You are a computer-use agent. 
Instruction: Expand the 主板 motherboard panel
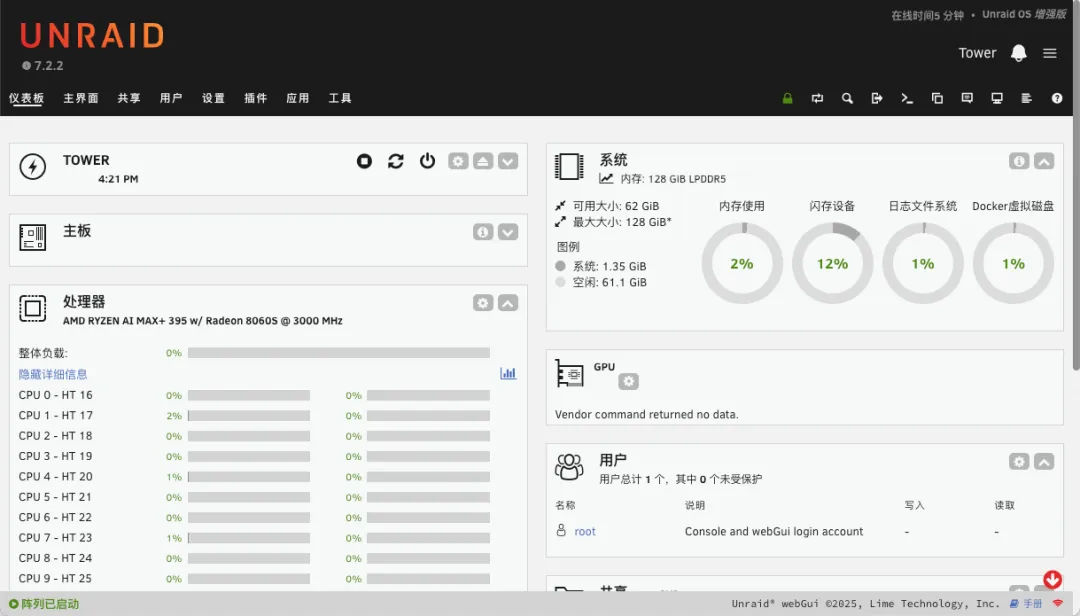508,232
